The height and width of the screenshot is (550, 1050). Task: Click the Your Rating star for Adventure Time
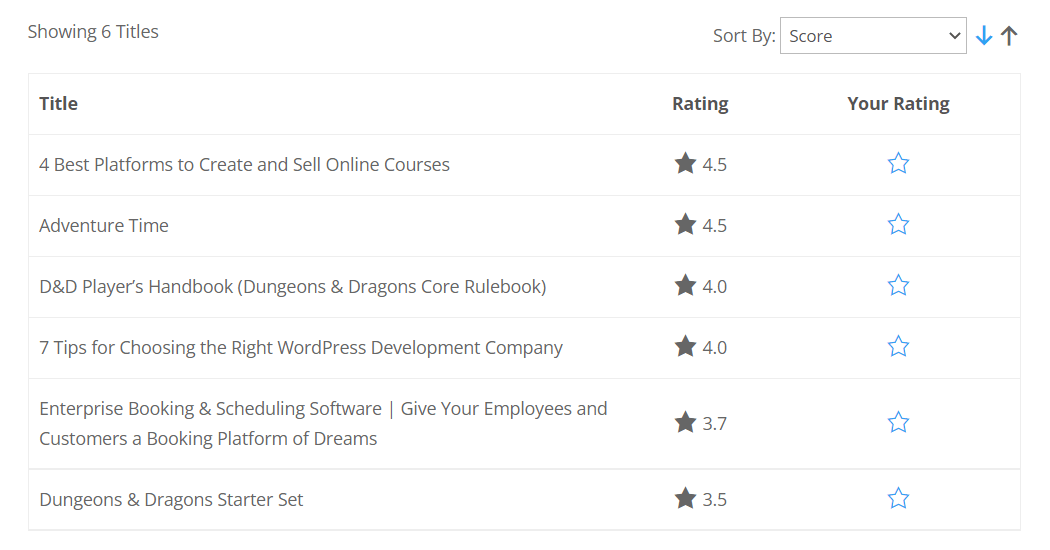[x=898, y=225]
